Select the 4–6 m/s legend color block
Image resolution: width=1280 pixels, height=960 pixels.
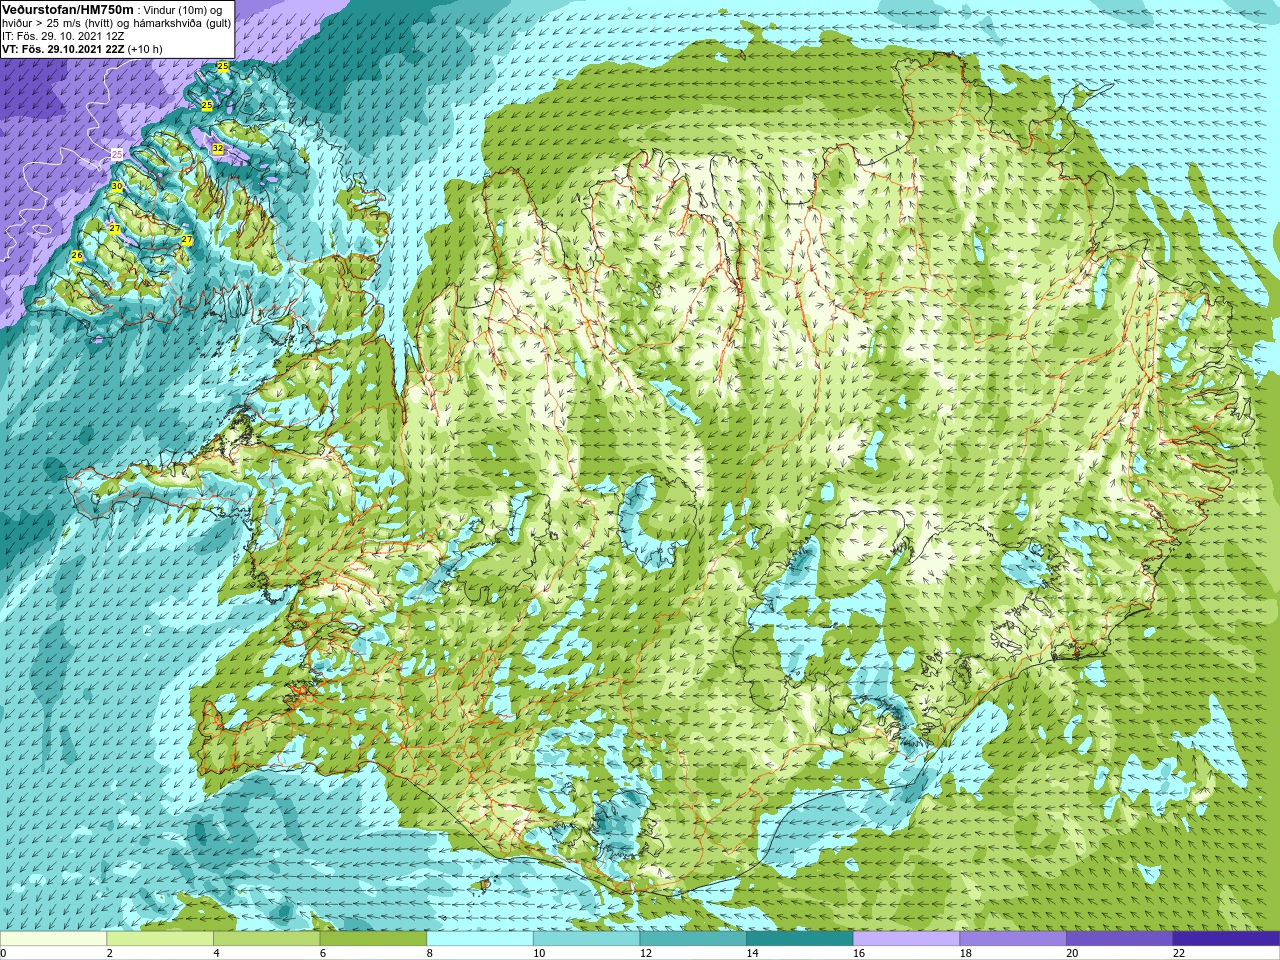pos(266,939)
